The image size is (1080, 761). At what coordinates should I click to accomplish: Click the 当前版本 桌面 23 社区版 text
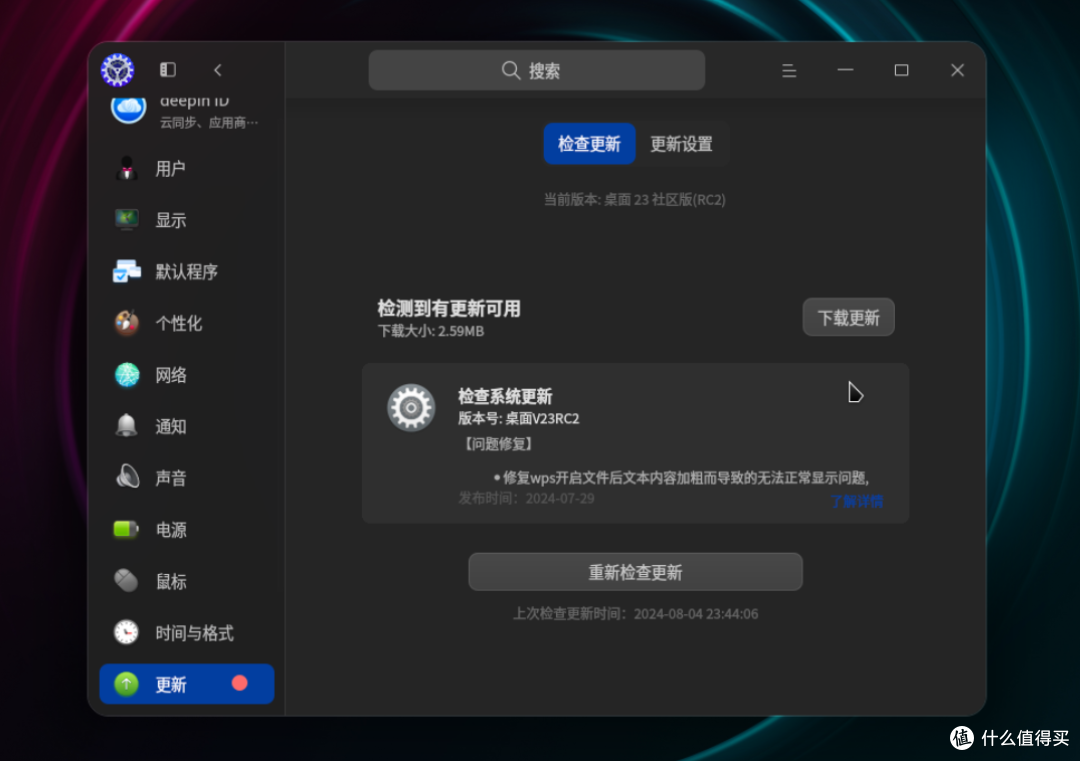634,200
